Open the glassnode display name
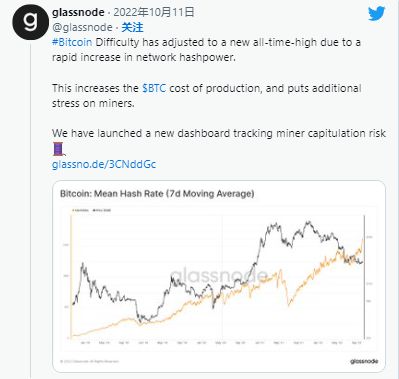 [78, 12]
